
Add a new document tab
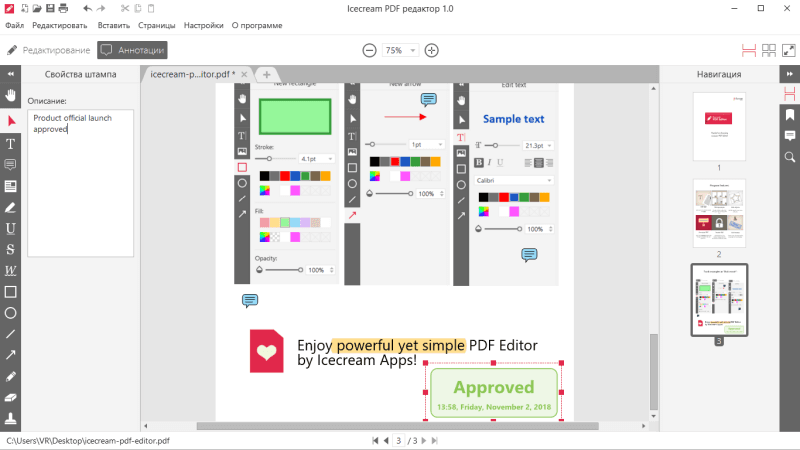coord(266,74)
